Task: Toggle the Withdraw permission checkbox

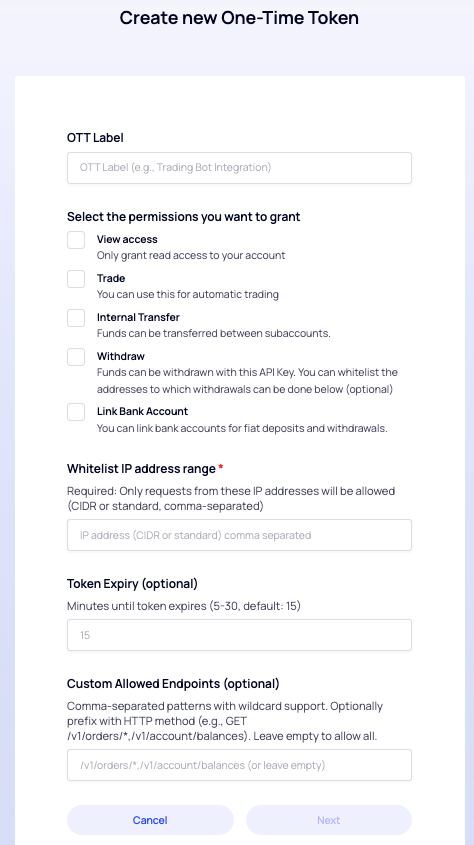Action: (x=76, y=357)
